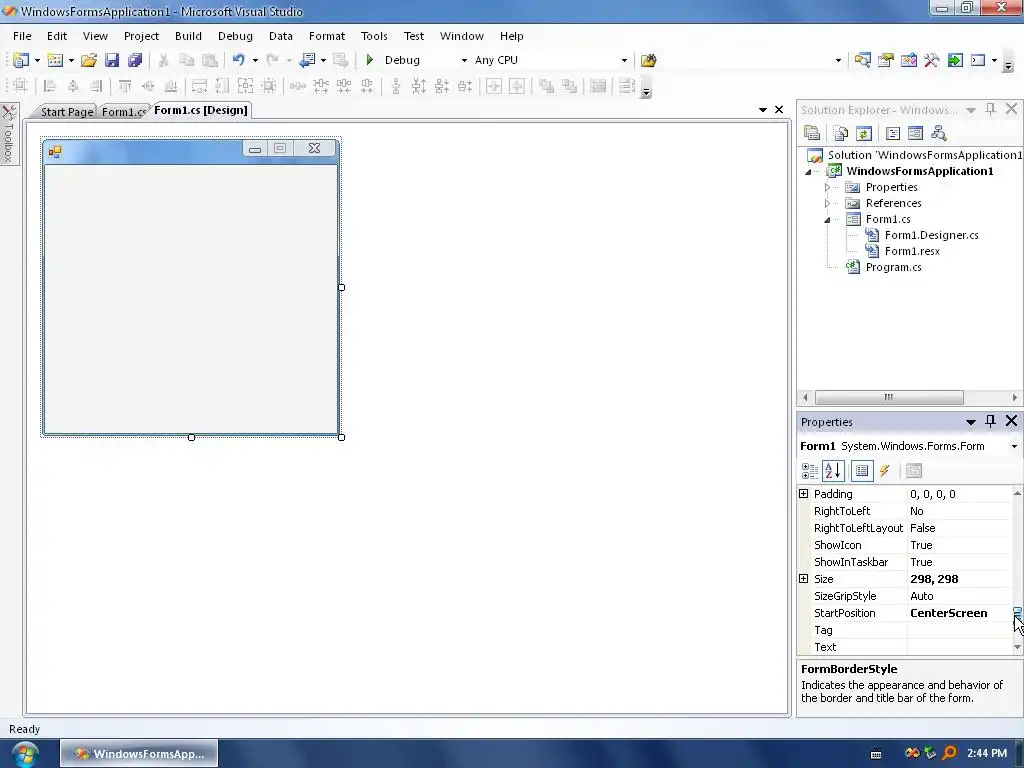The height and width of the screenshot is (768, 1024).
Task: Click the Find in Files icon
Action: click(x=648, y=60)
